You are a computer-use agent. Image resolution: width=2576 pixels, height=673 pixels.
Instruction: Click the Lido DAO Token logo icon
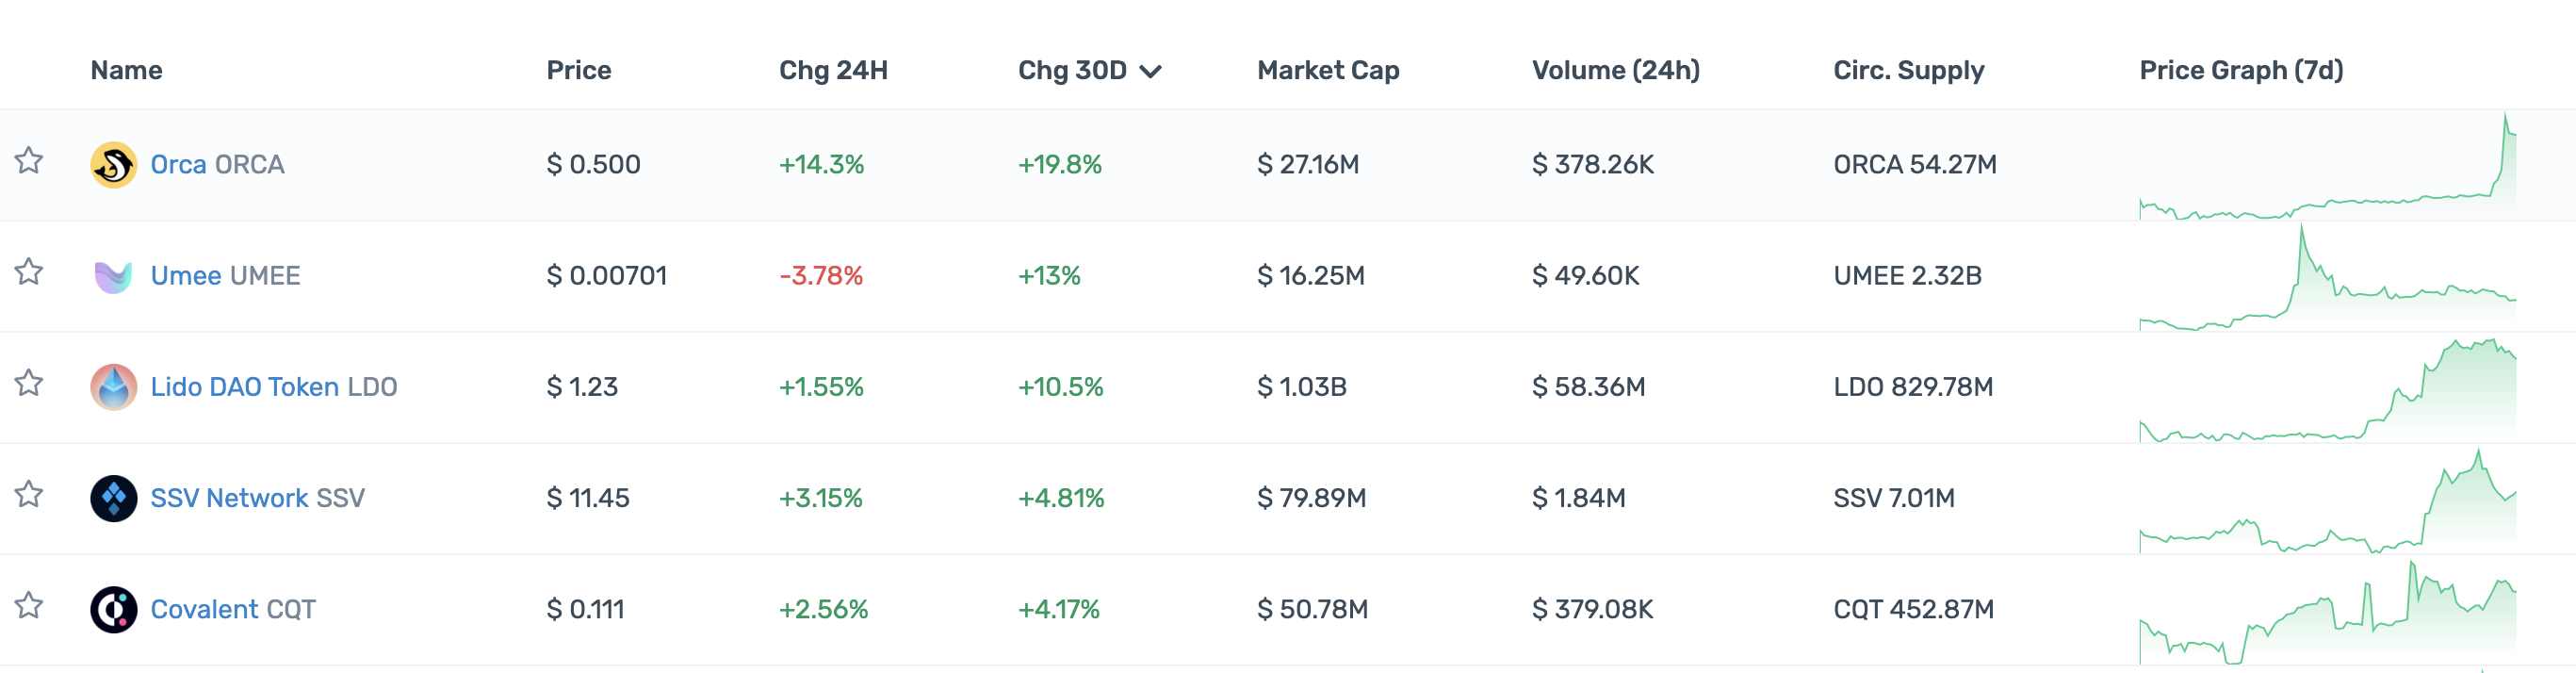point(113,387)
